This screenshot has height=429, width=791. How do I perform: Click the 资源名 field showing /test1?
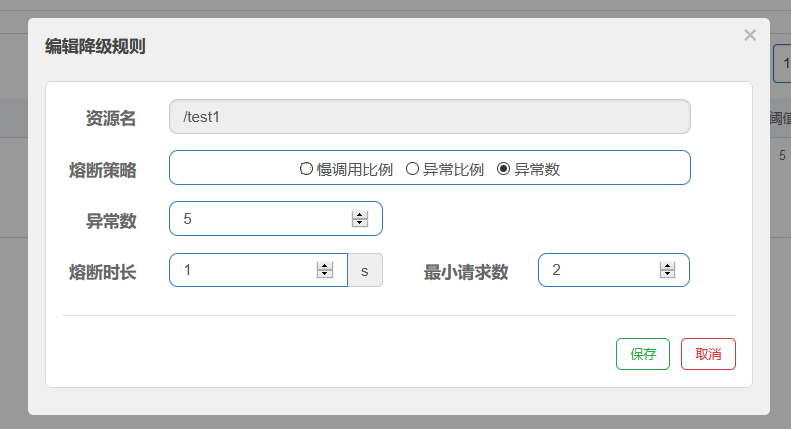click(430, 117)
